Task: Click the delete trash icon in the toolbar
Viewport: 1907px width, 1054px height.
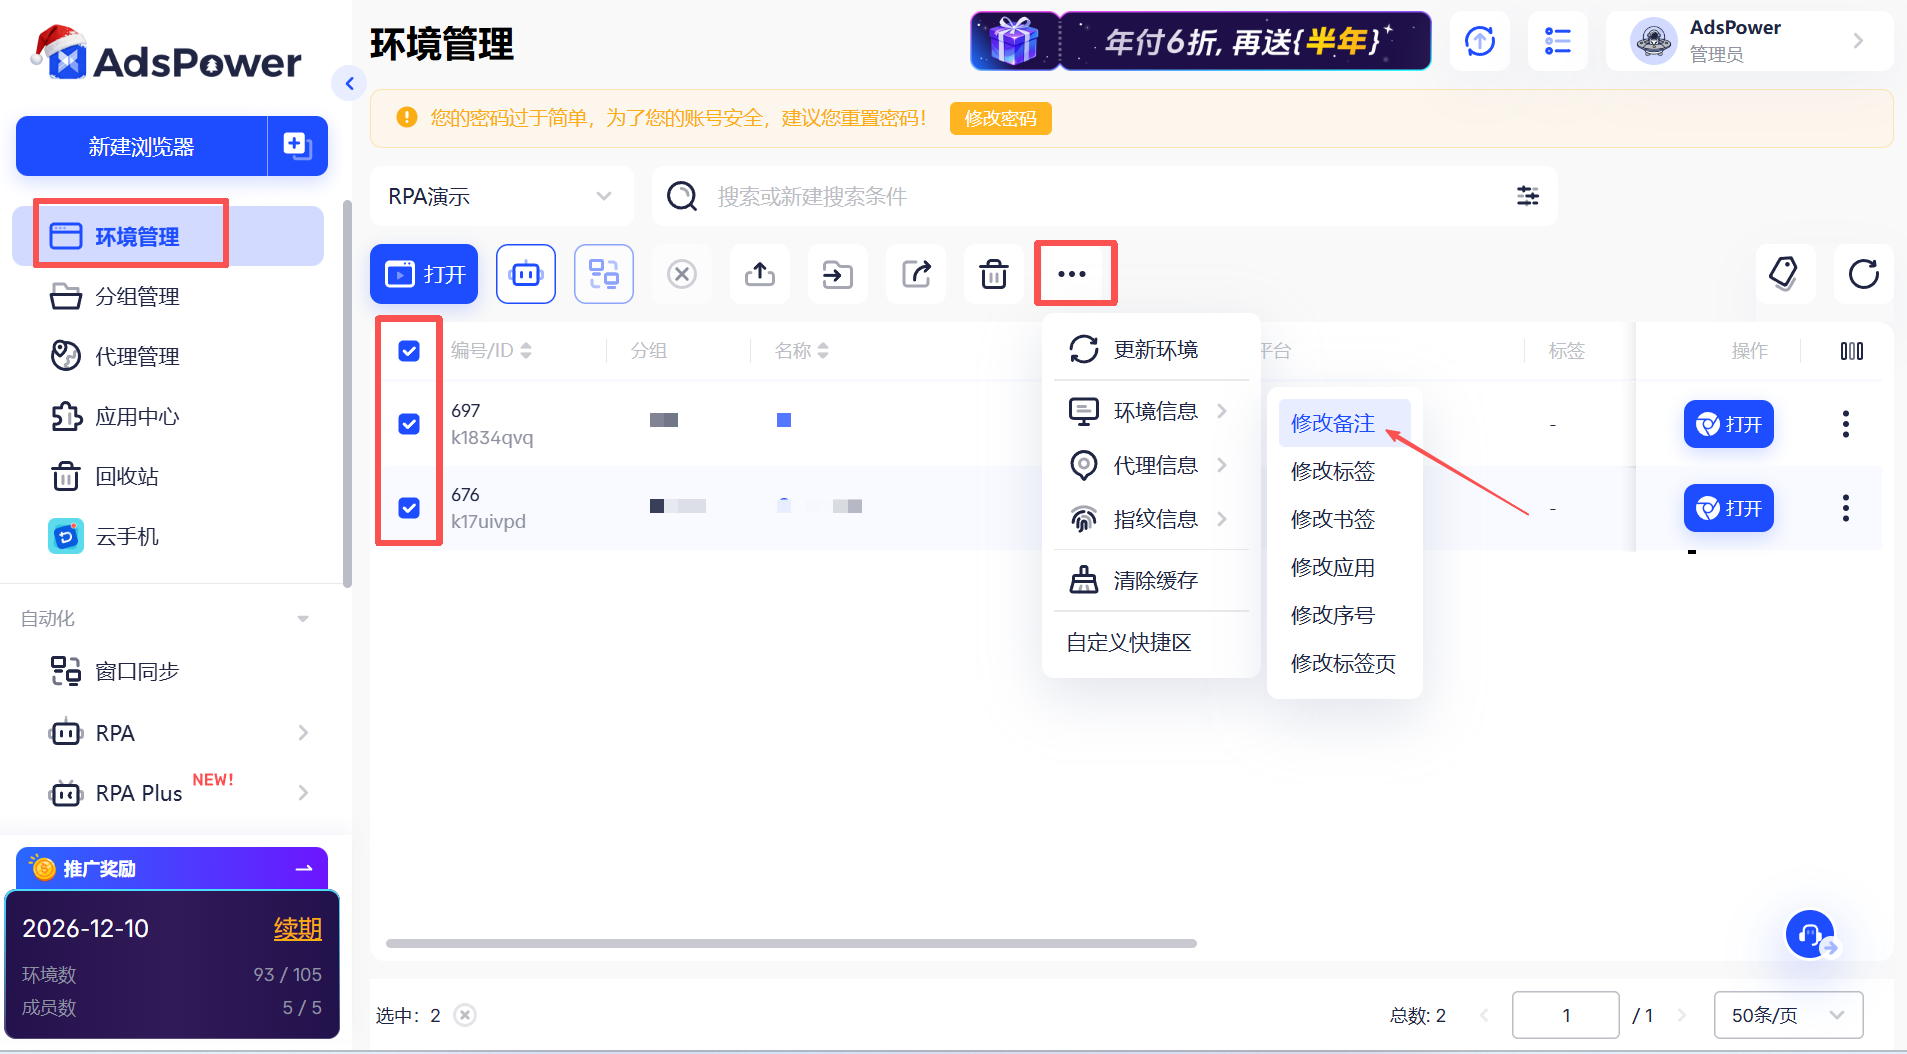Action: (993, 273)
